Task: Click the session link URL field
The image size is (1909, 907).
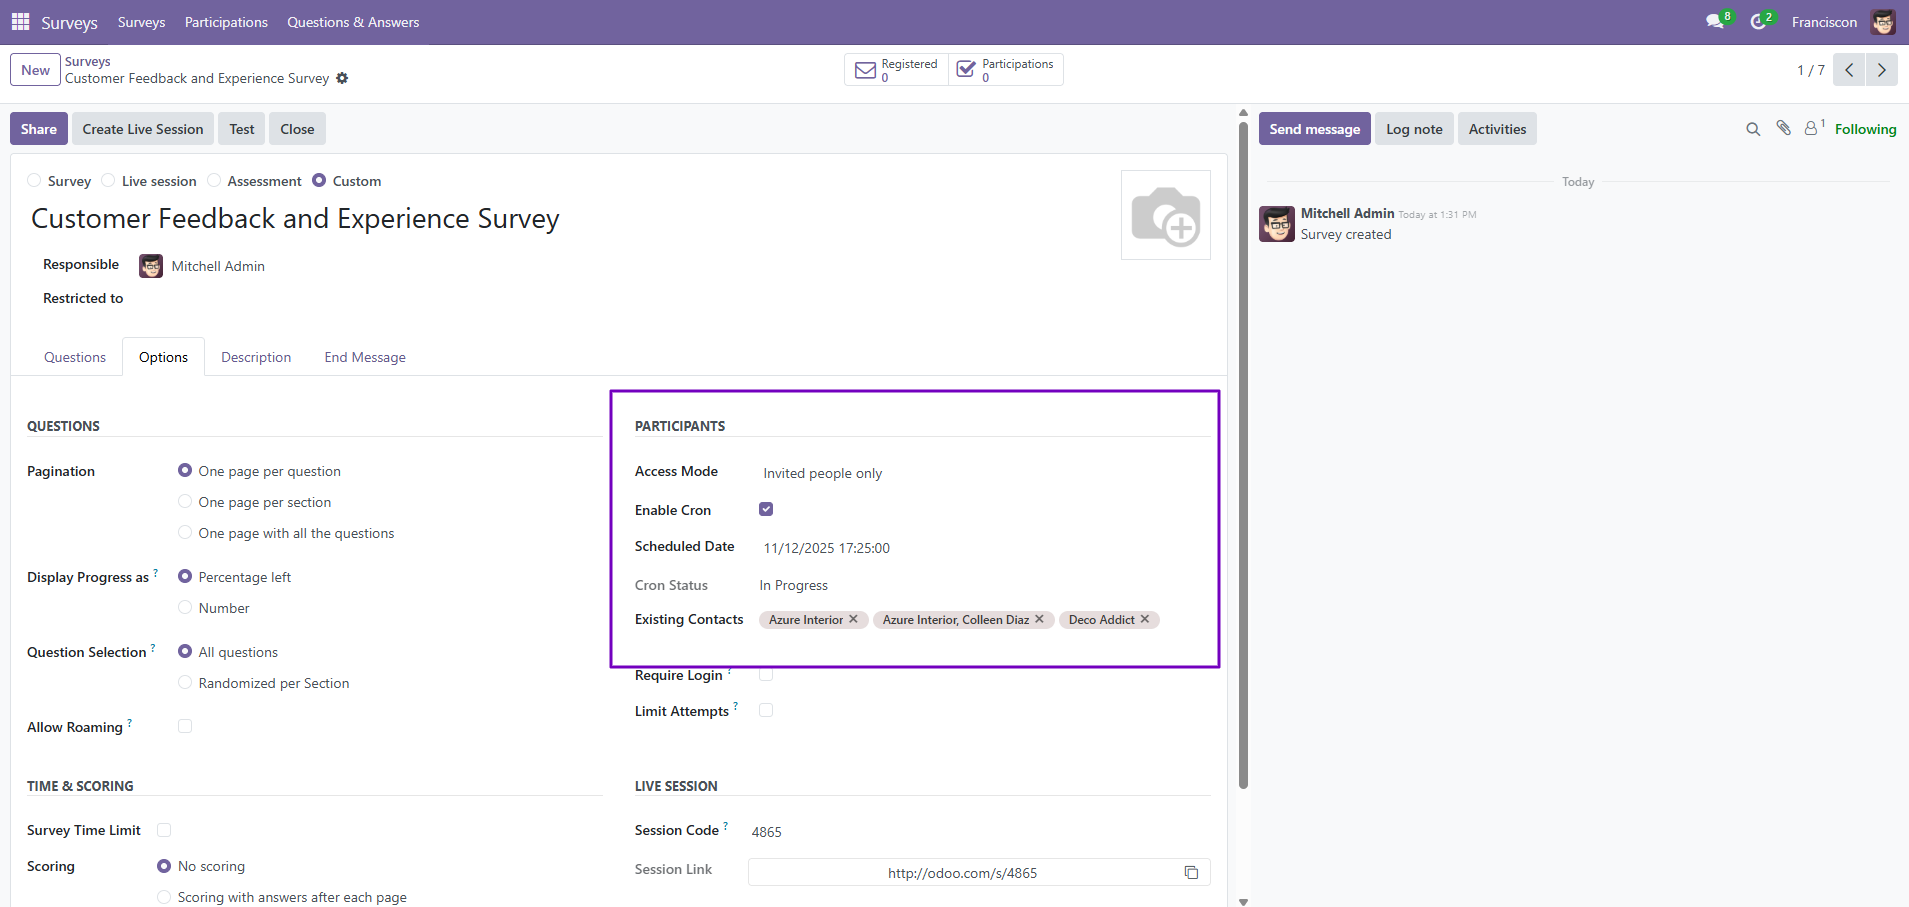Action: click(962, 873)
